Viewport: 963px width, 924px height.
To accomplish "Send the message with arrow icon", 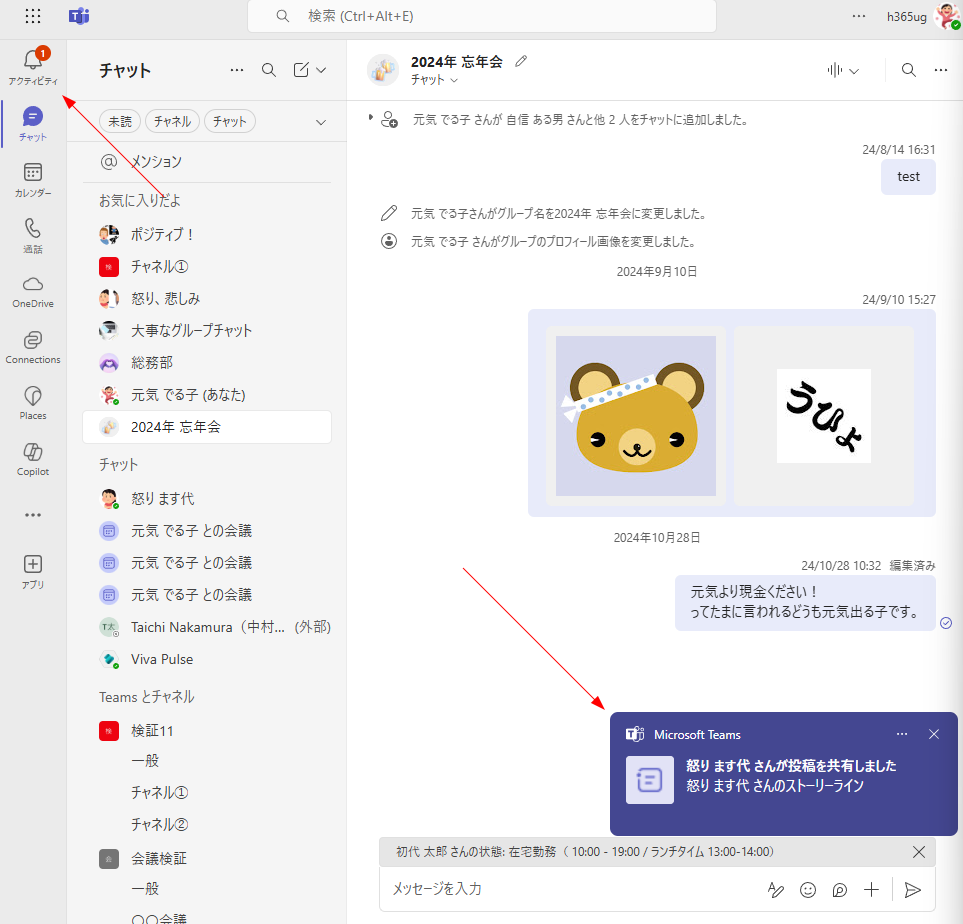I will point(913,890).
